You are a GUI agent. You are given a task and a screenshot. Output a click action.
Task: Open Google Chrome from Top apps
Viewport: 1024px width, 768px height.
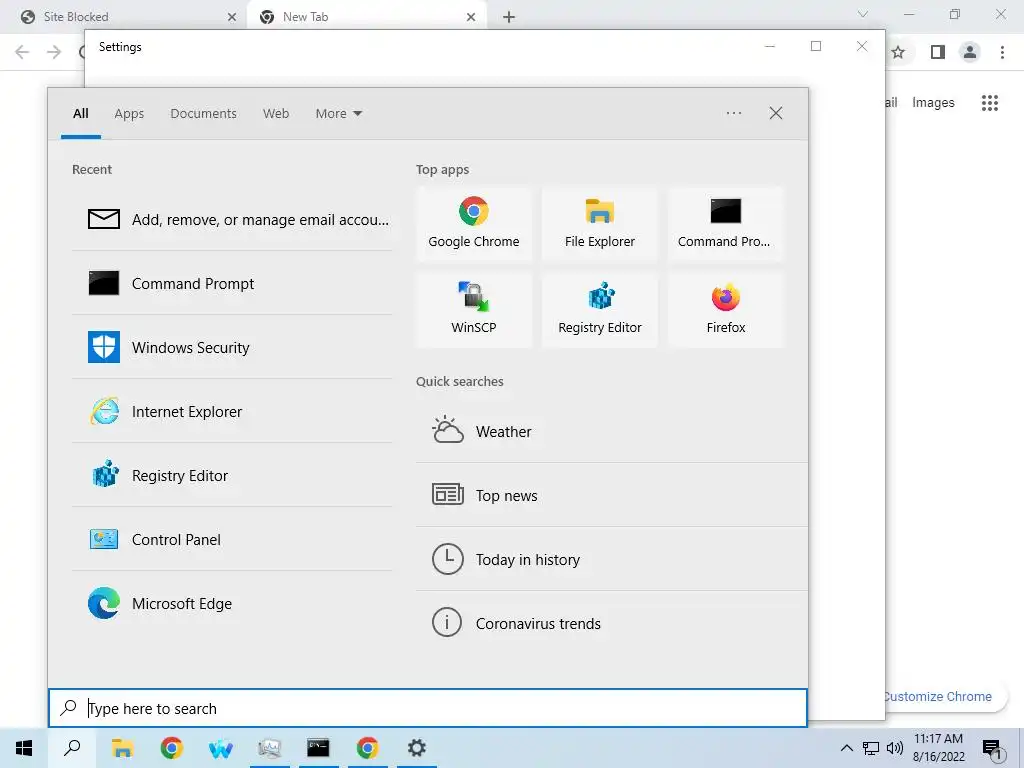473,224
